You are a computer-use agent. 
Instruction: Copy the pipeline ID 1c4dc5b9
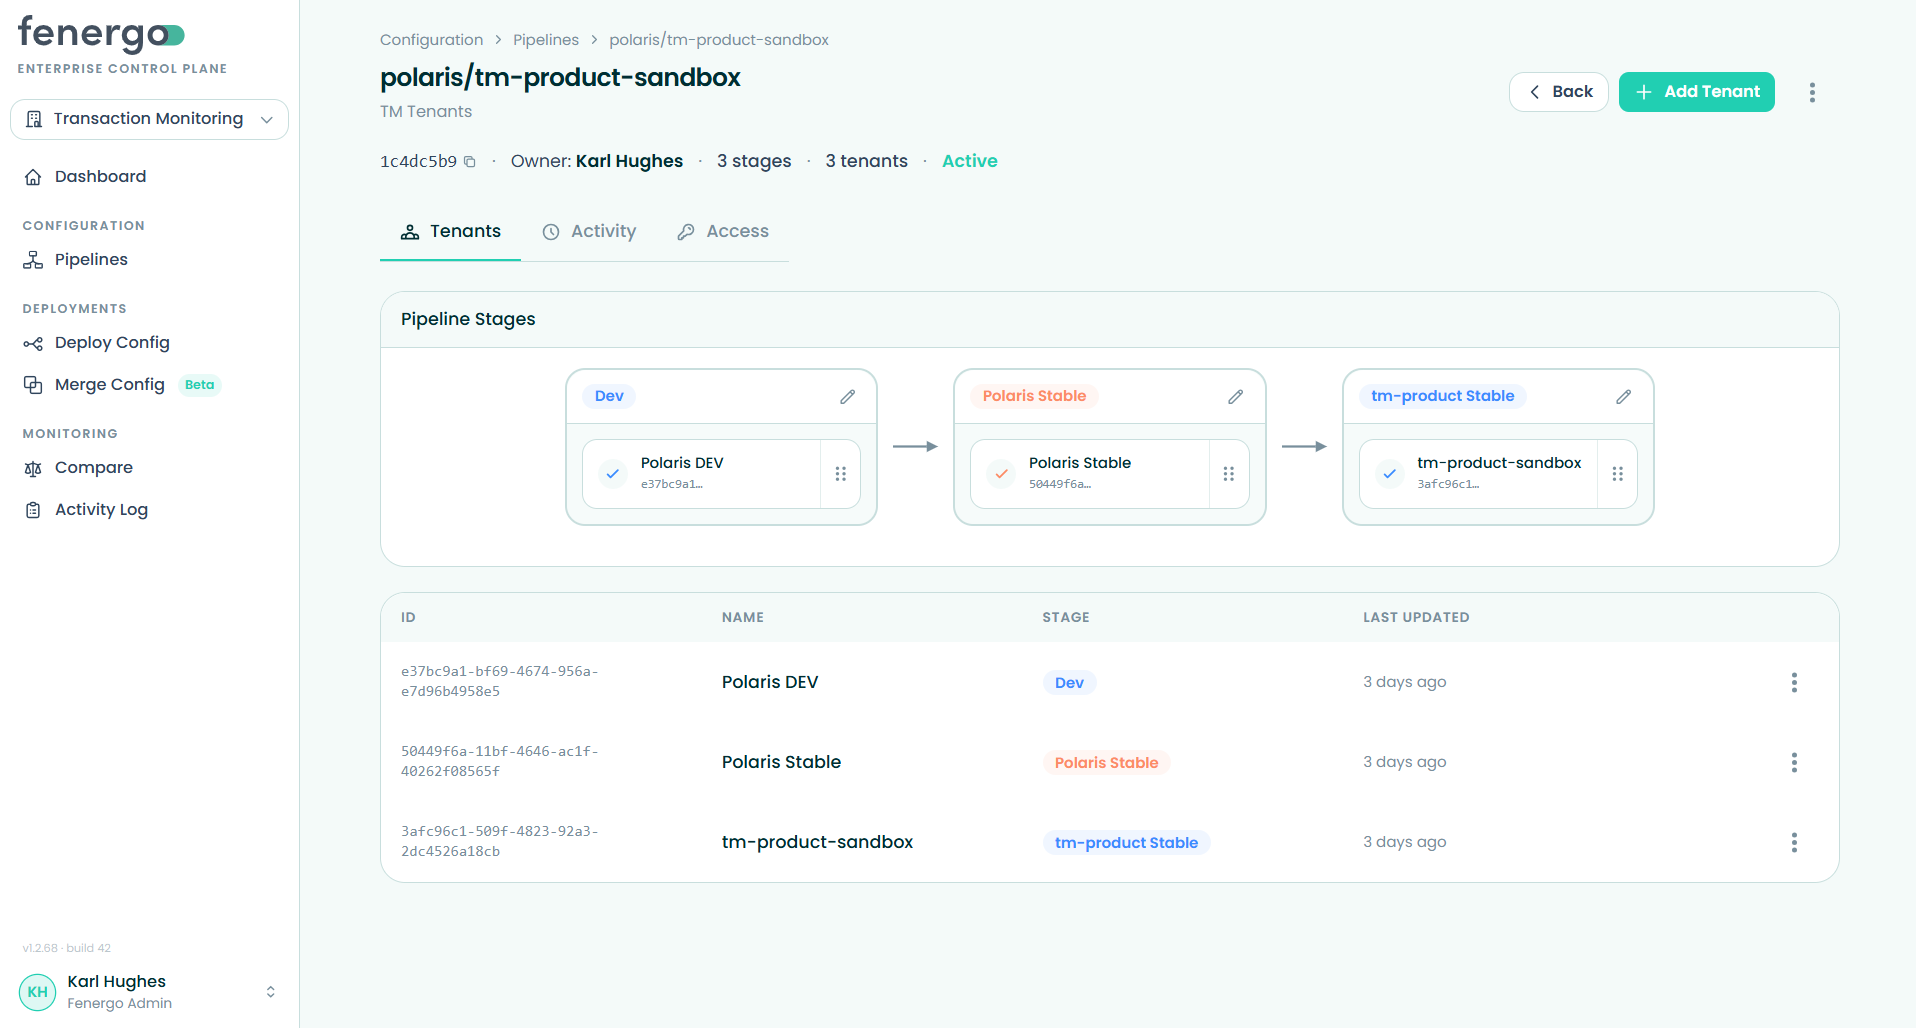(x=469, y=162)
